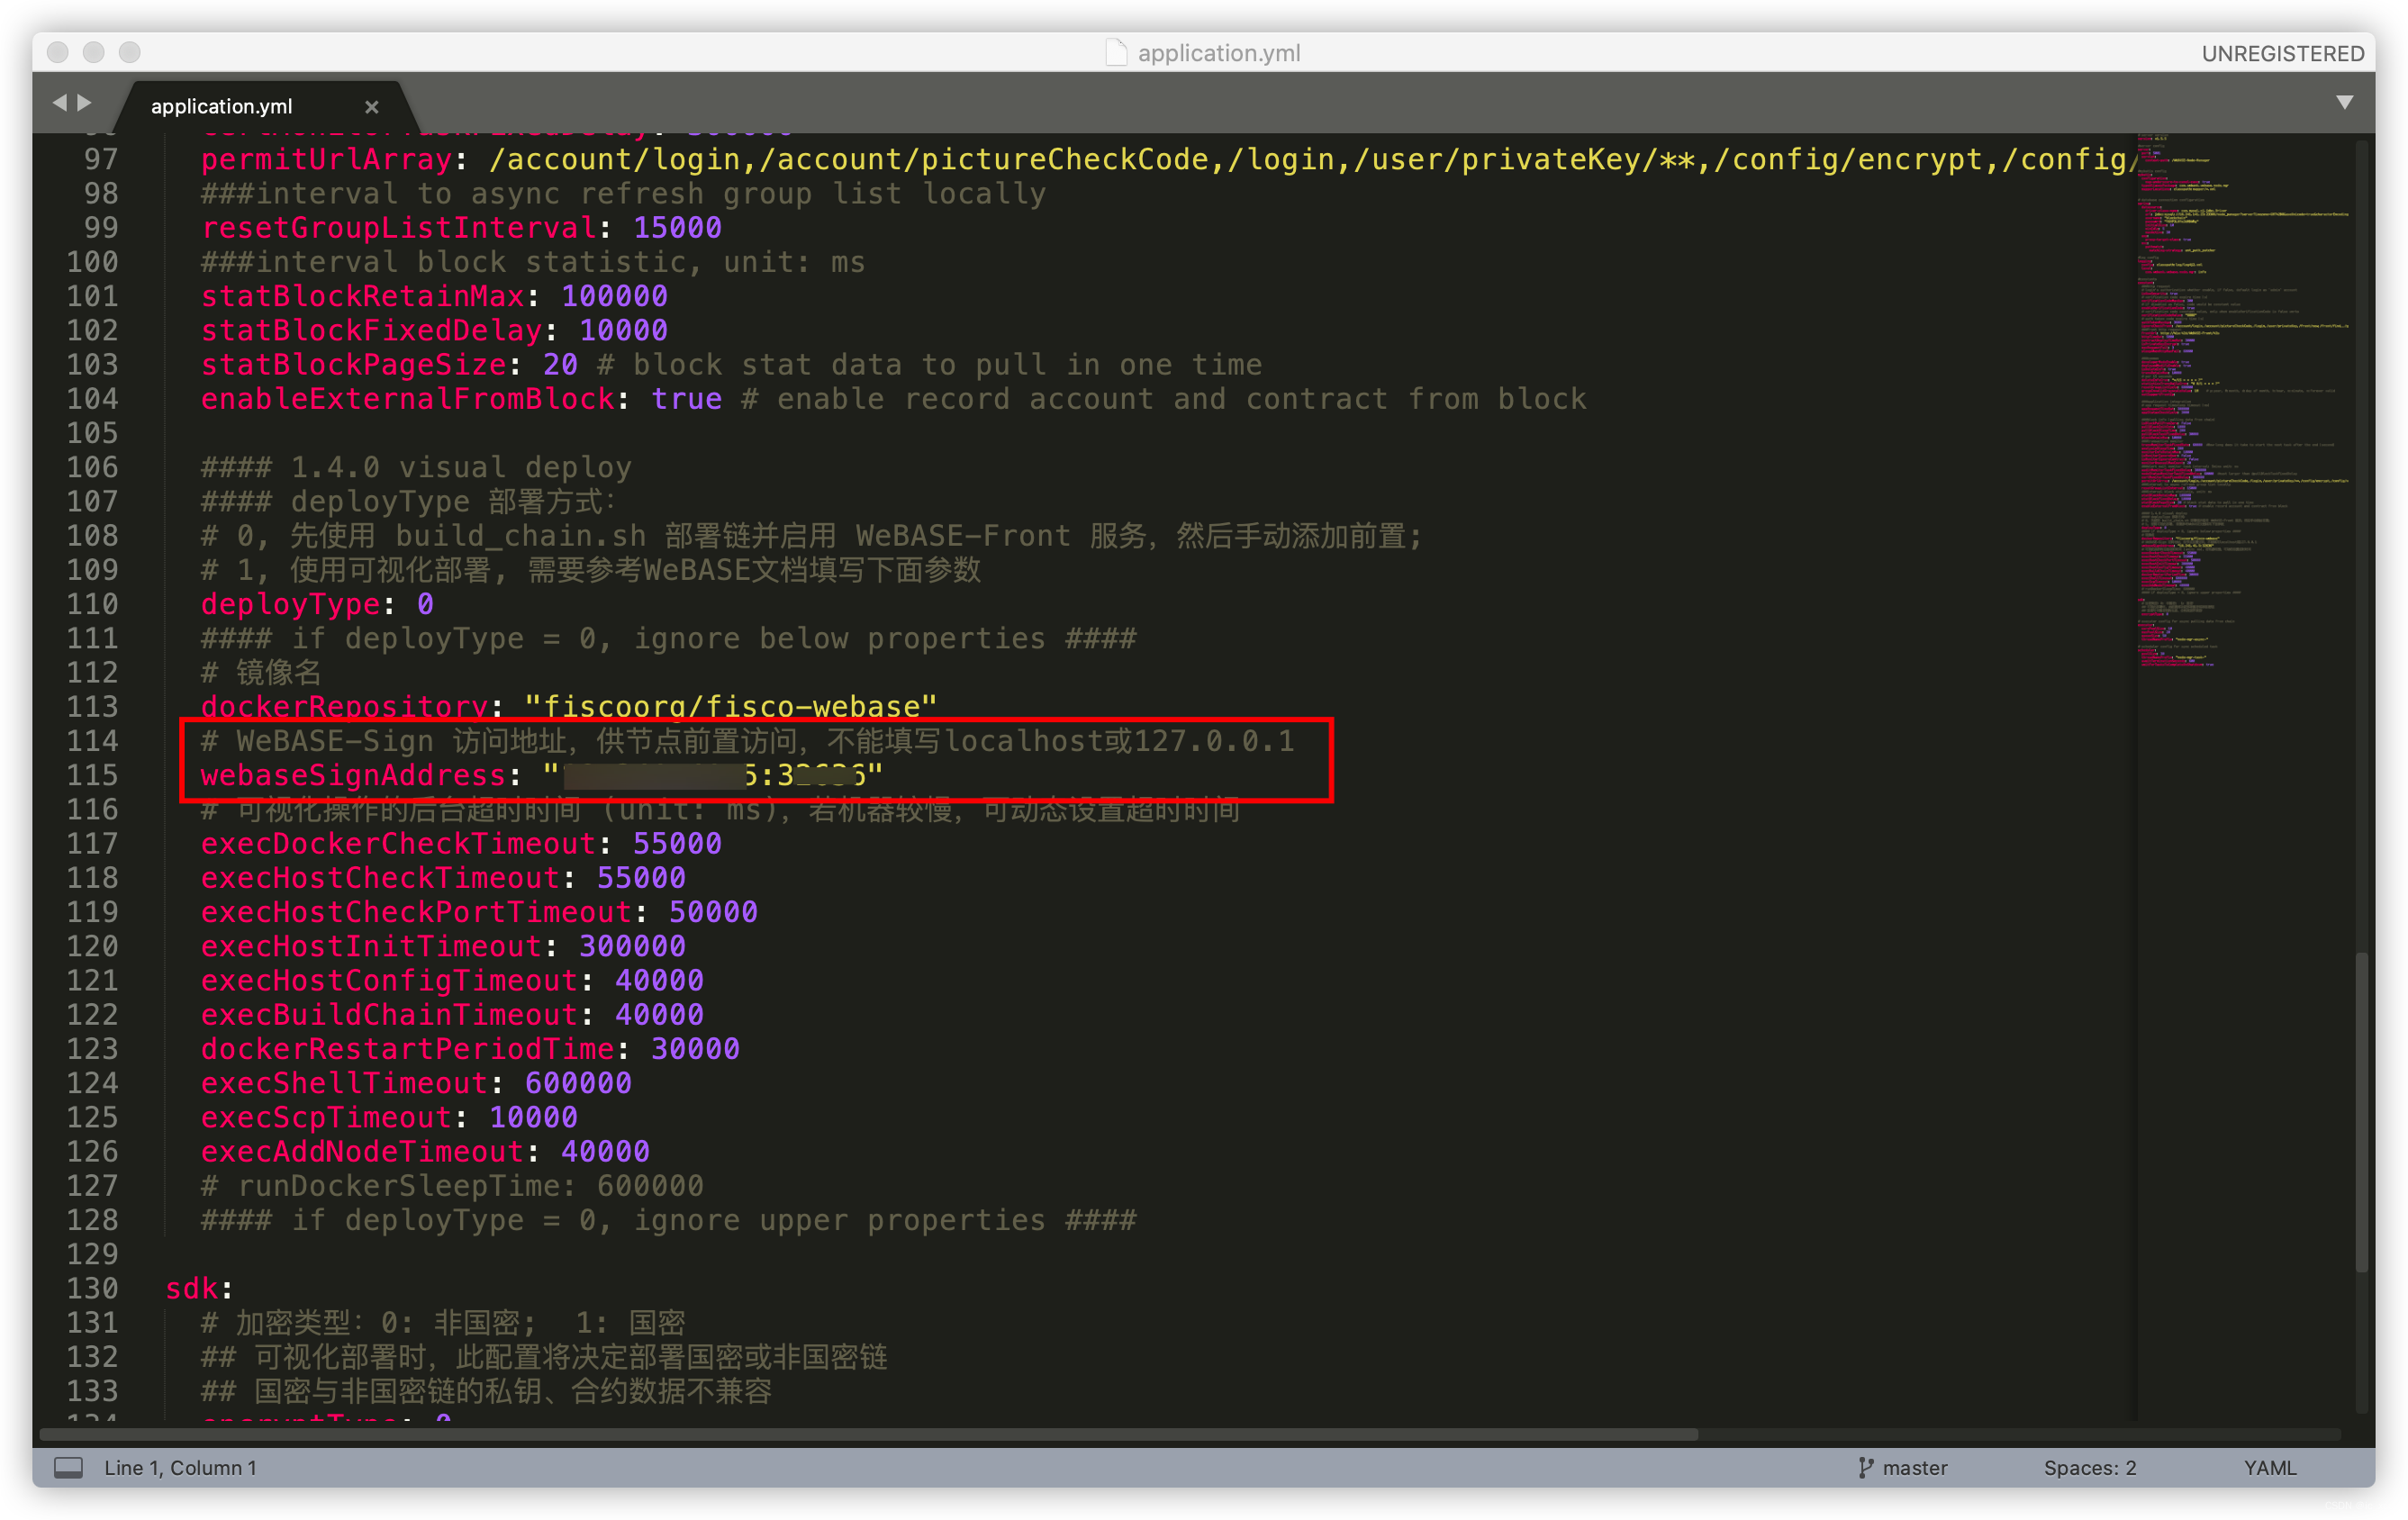The width and height of the screenshot is (2408, 1520).
Task: Click execHostInitTimeout value 300000
Action: [632, 946]
